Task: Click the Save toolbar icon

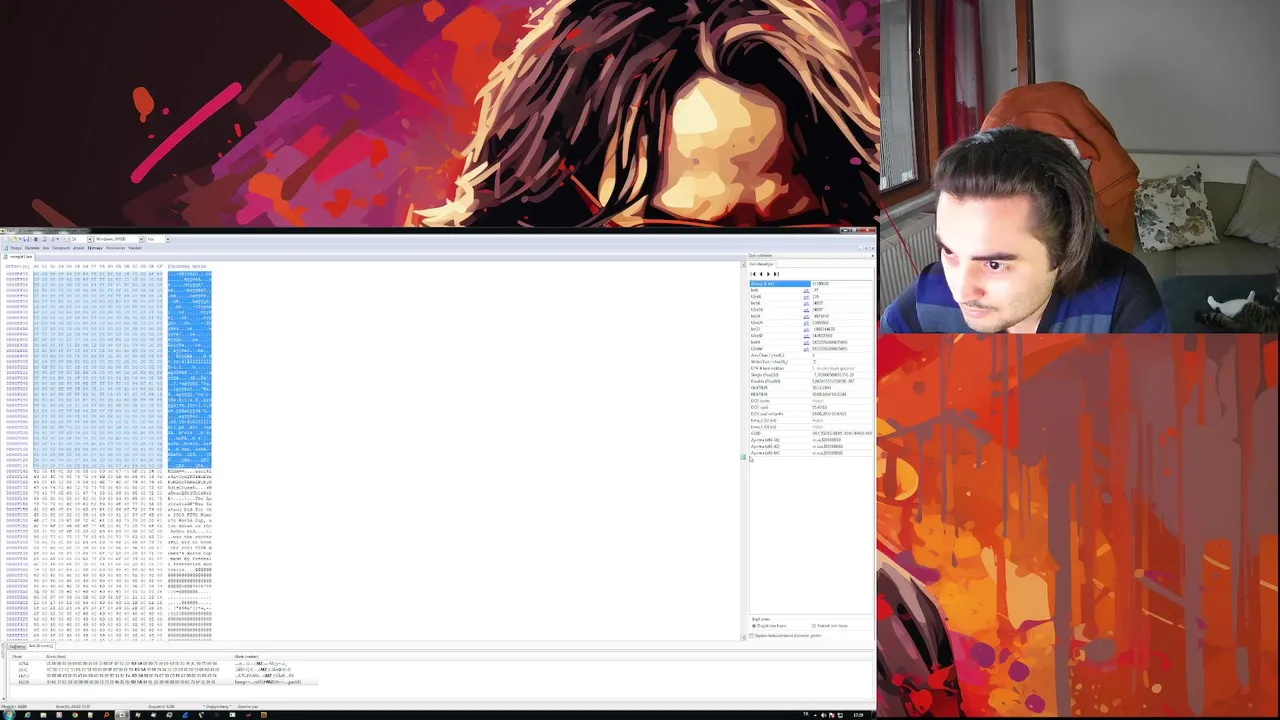Action: pyautogui.click(x=26, y=239)
